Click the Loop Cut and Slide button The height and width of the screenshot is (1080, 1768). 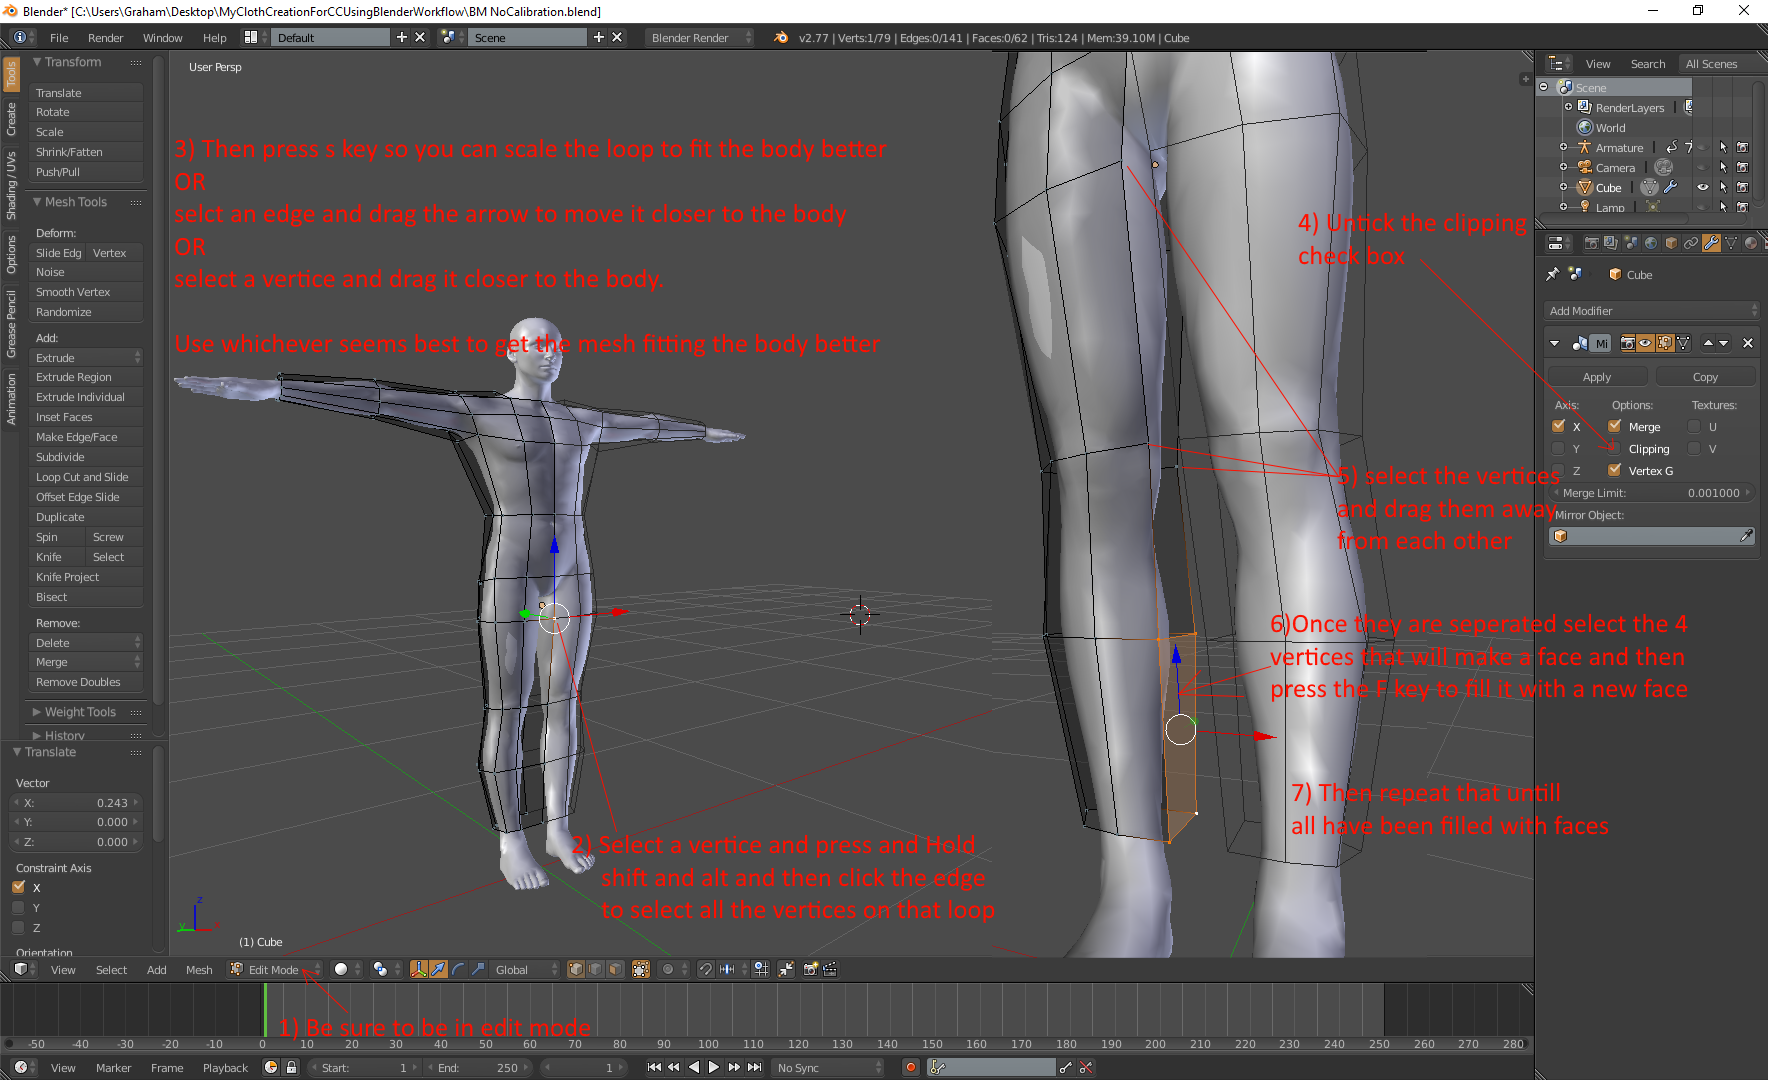click(x=86, y=477)
